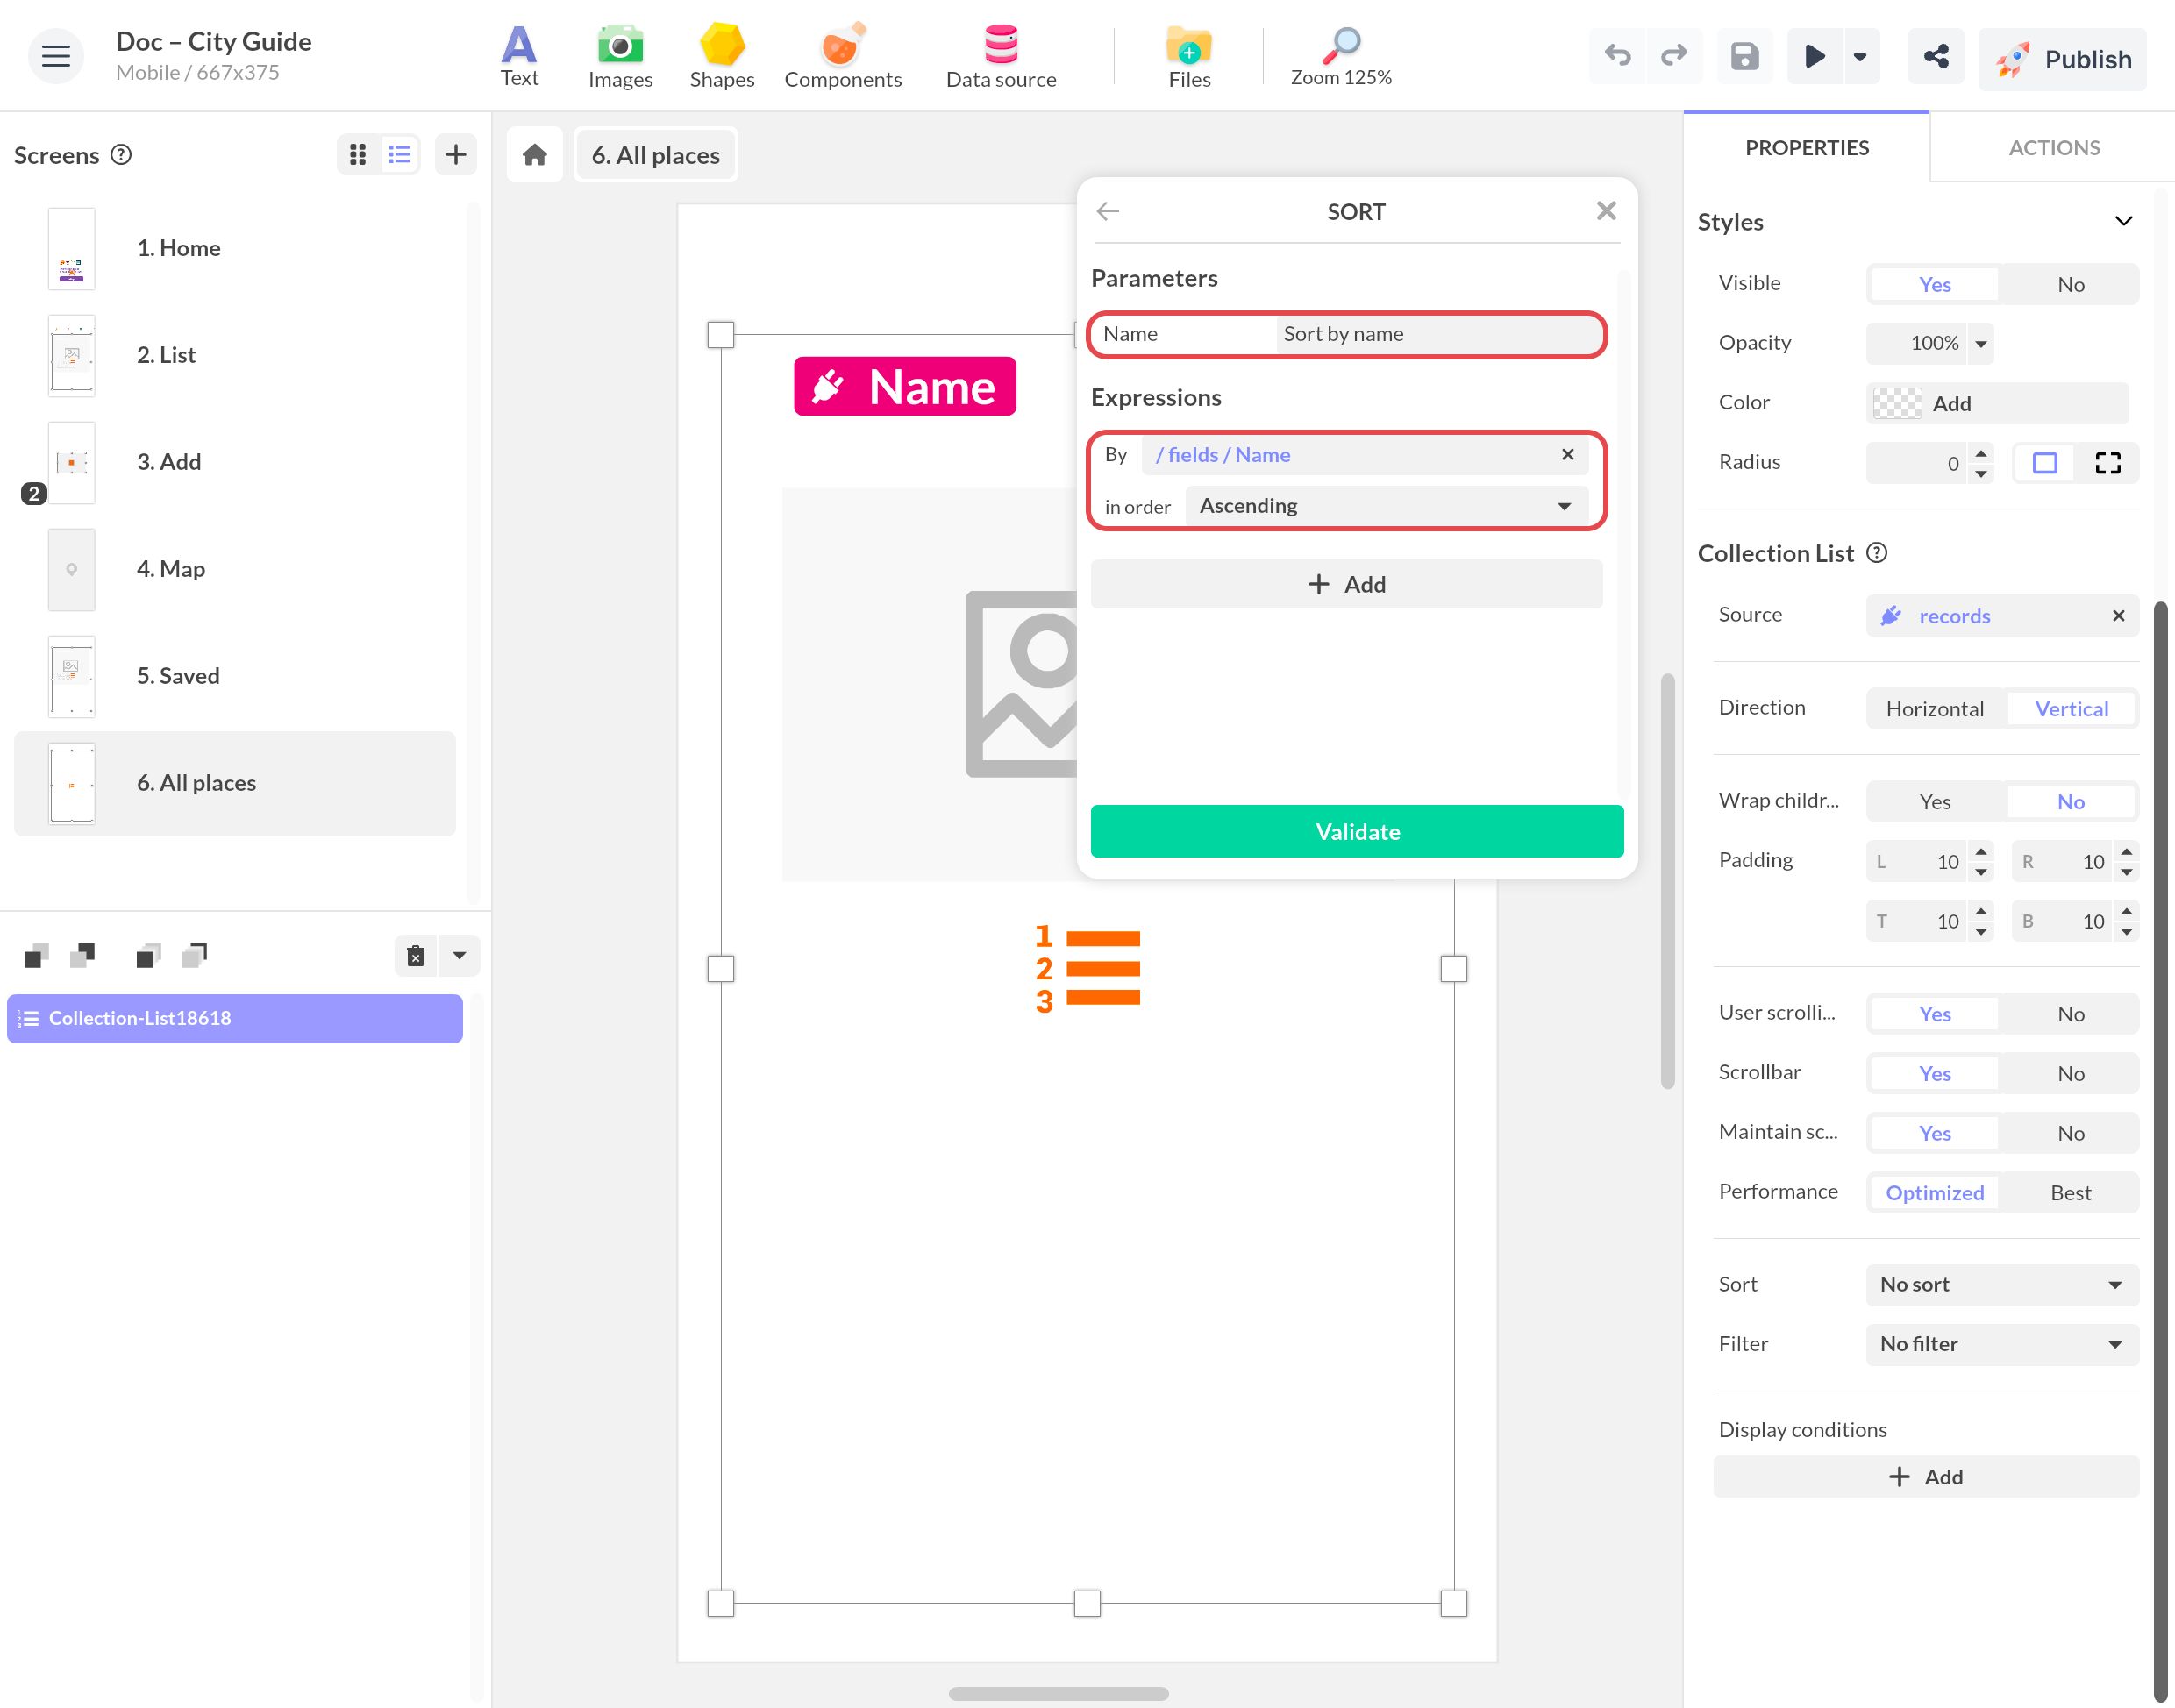Collapse the Styles section chevron

pyautogui.click(x=2123, y=222)
